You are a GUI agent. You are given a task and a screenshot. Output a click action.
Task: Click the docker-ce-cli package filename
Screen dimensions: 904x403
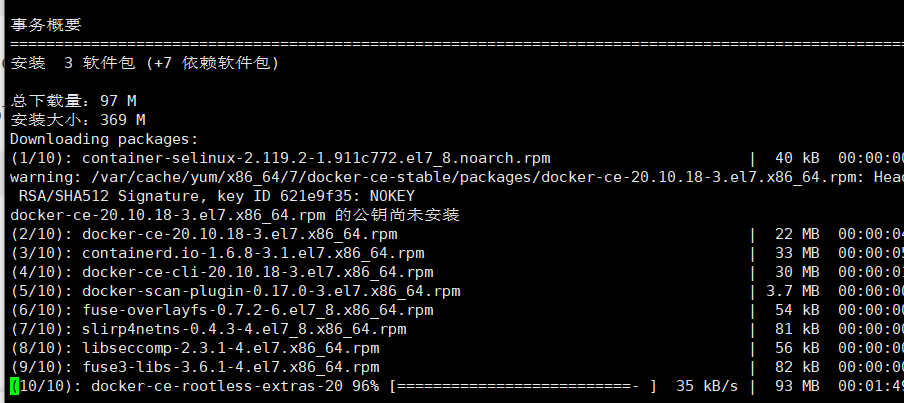point(258,272)
